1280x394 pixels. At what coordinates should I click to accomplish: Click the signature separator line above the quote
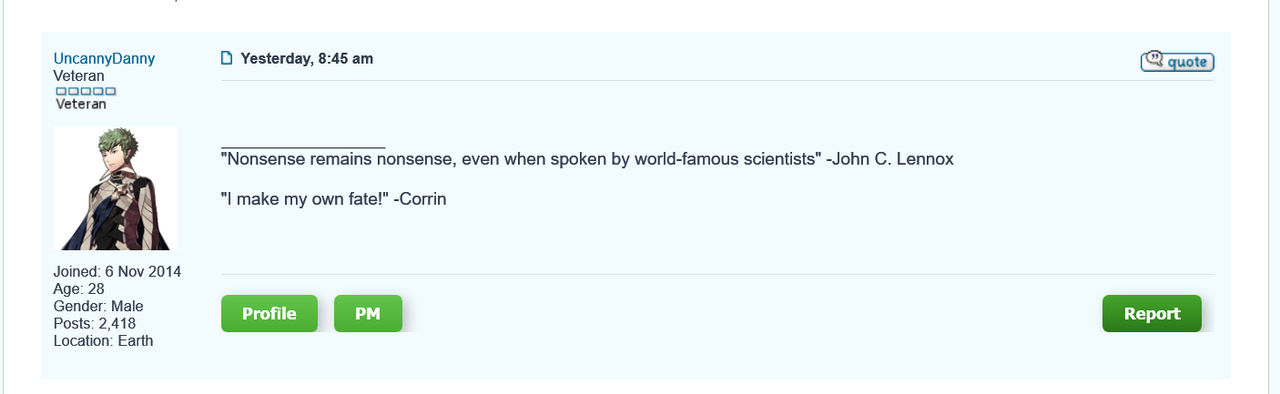[x=303, y=147]
